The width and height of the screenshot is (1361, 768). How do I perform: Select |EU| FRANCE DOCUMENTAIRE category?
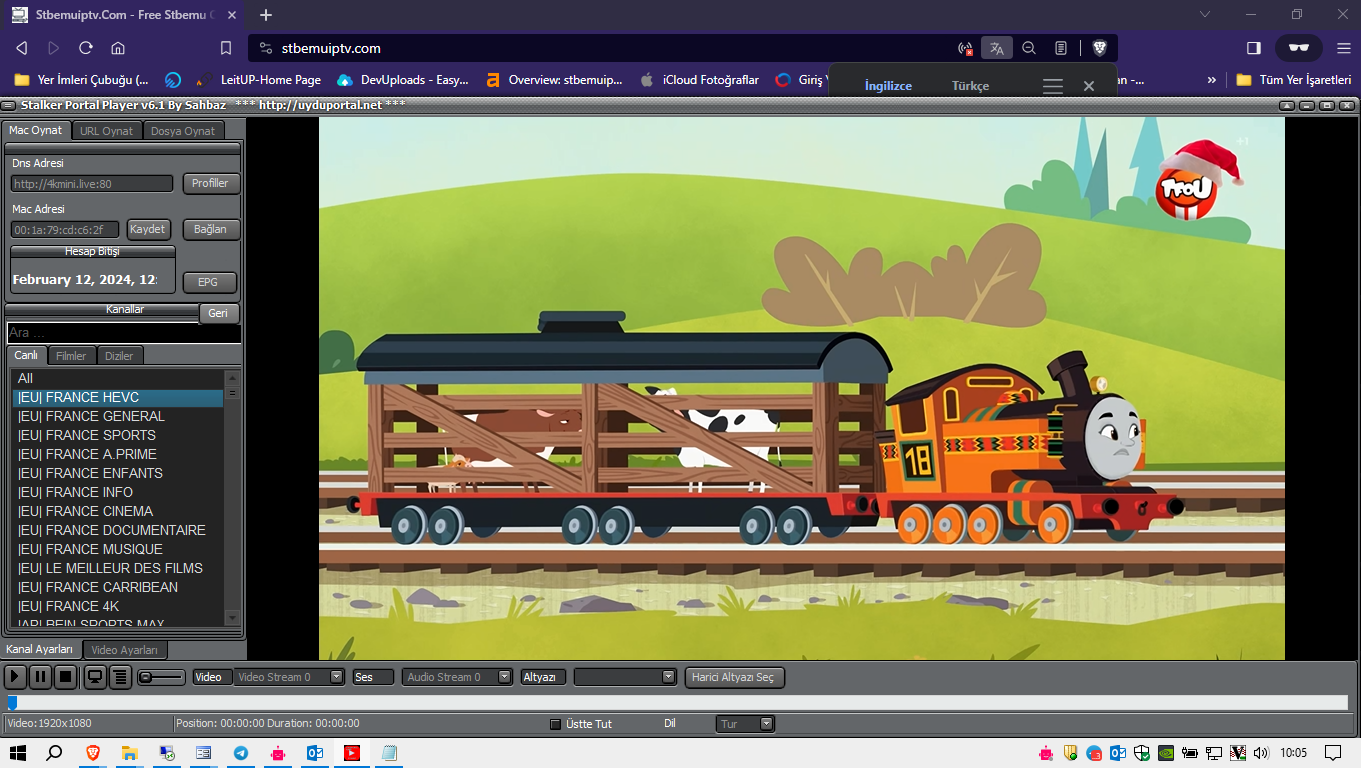(118, 530)
